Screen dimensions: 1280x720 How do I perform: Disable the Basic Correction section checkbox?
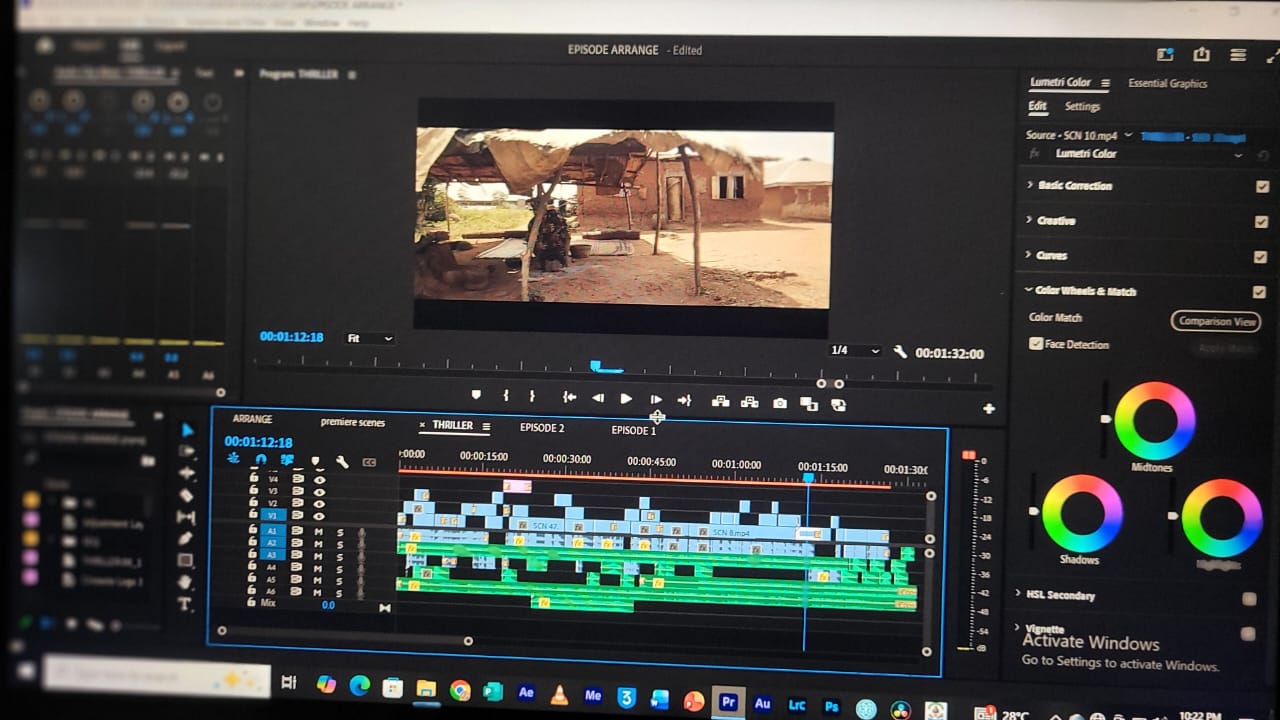1261,186
